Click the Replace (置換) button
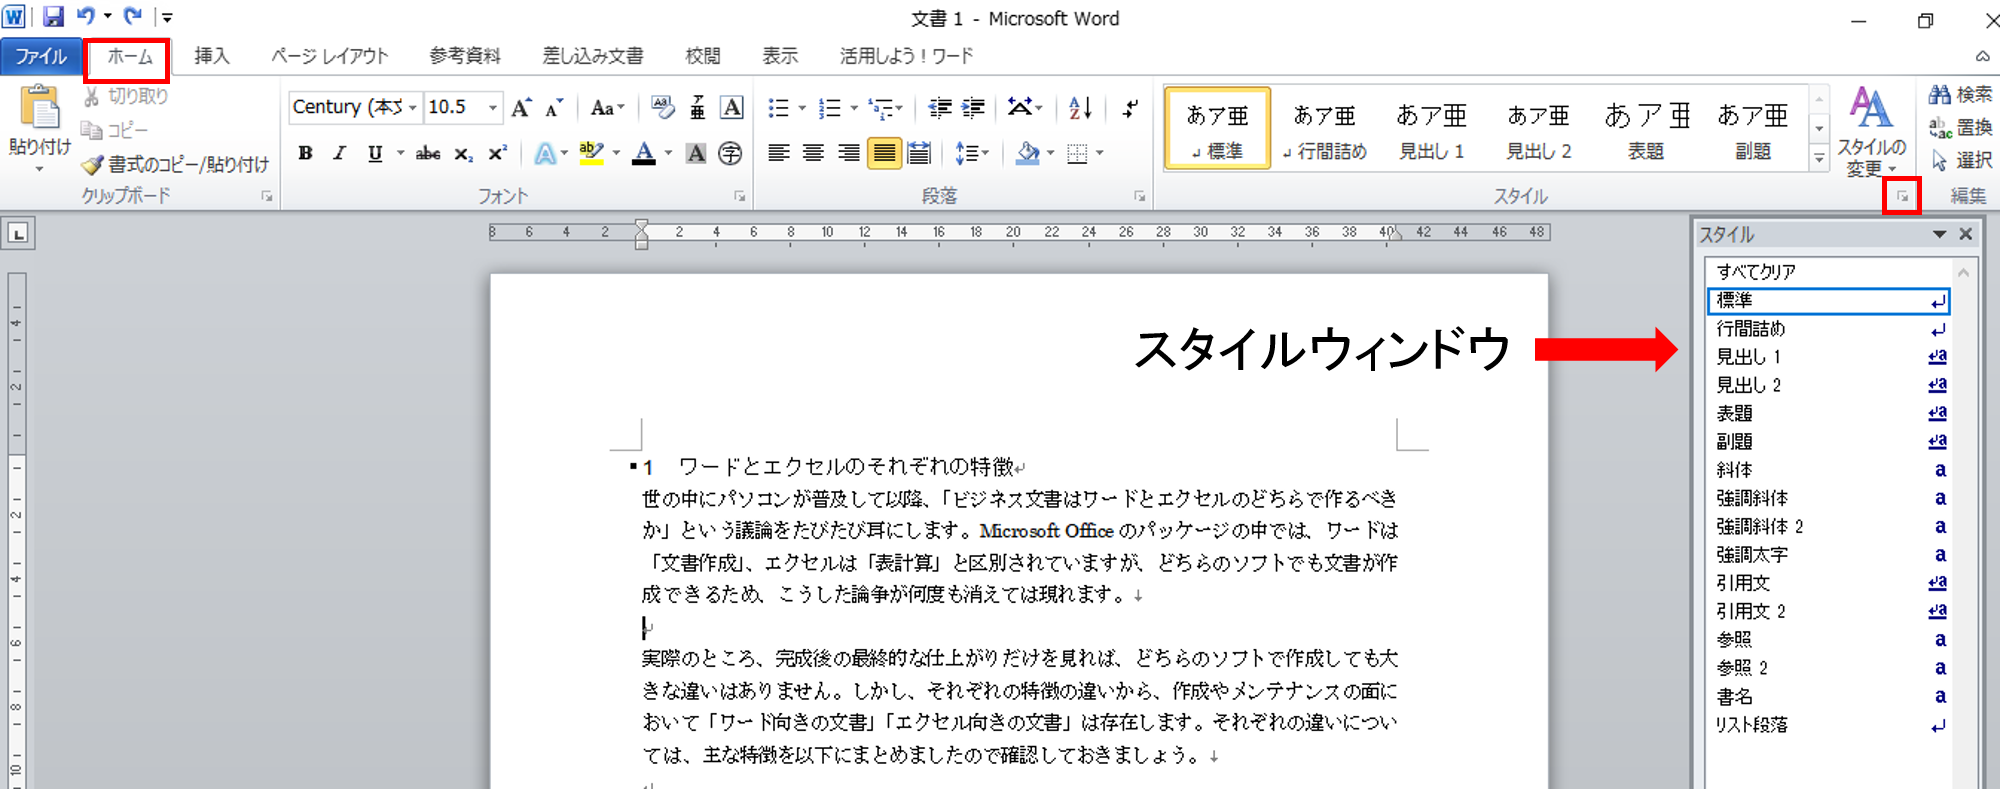This screenshot has width=2000, height=789. coord(1960,128)
